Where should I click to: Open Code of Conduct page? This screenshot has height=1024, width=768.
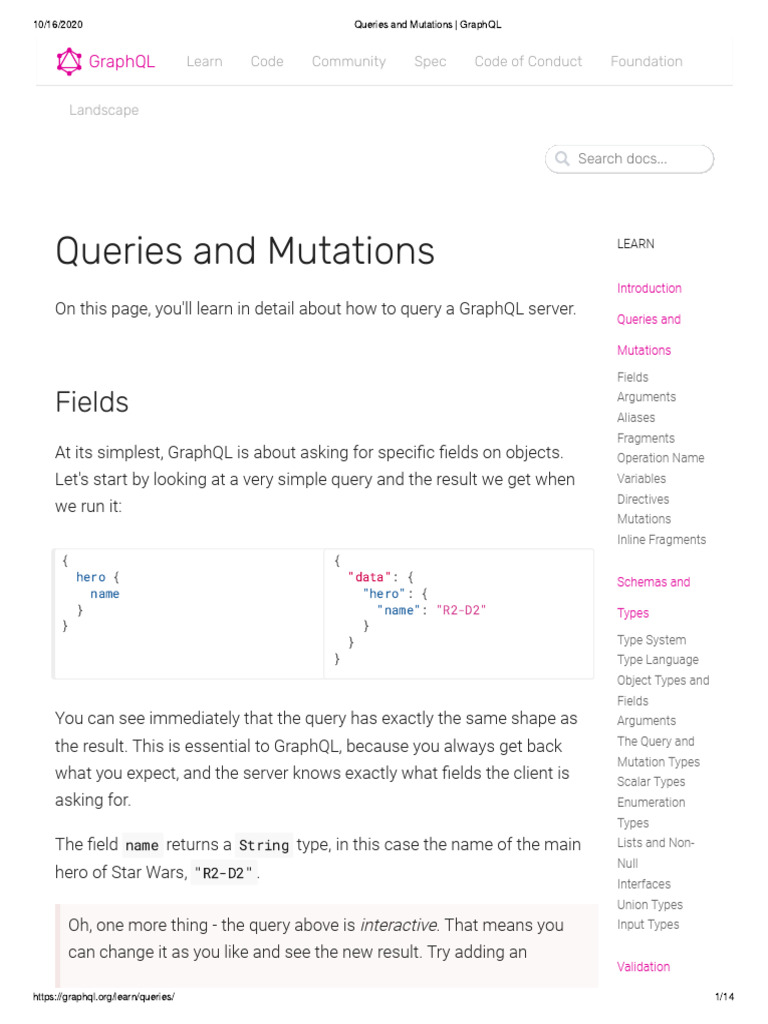(x=528, y=62)
